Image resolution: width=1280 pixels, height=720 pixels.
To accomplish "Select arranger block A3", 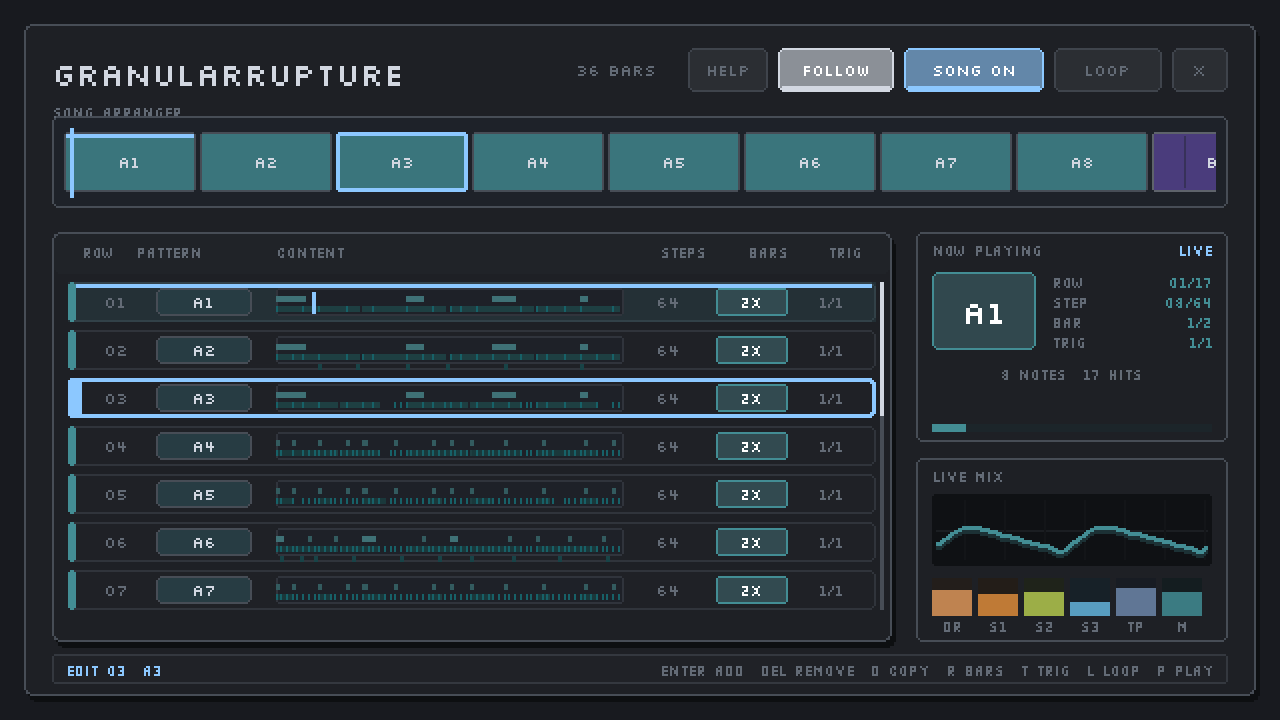I will point(402,162).
